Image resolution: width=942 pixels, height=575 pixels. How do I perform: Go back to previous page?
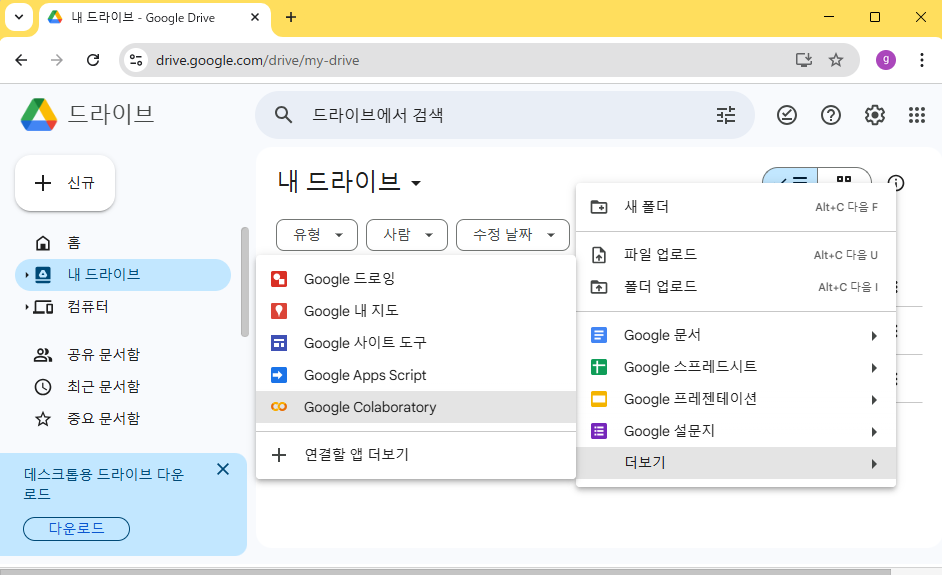[x=21, y=60]
